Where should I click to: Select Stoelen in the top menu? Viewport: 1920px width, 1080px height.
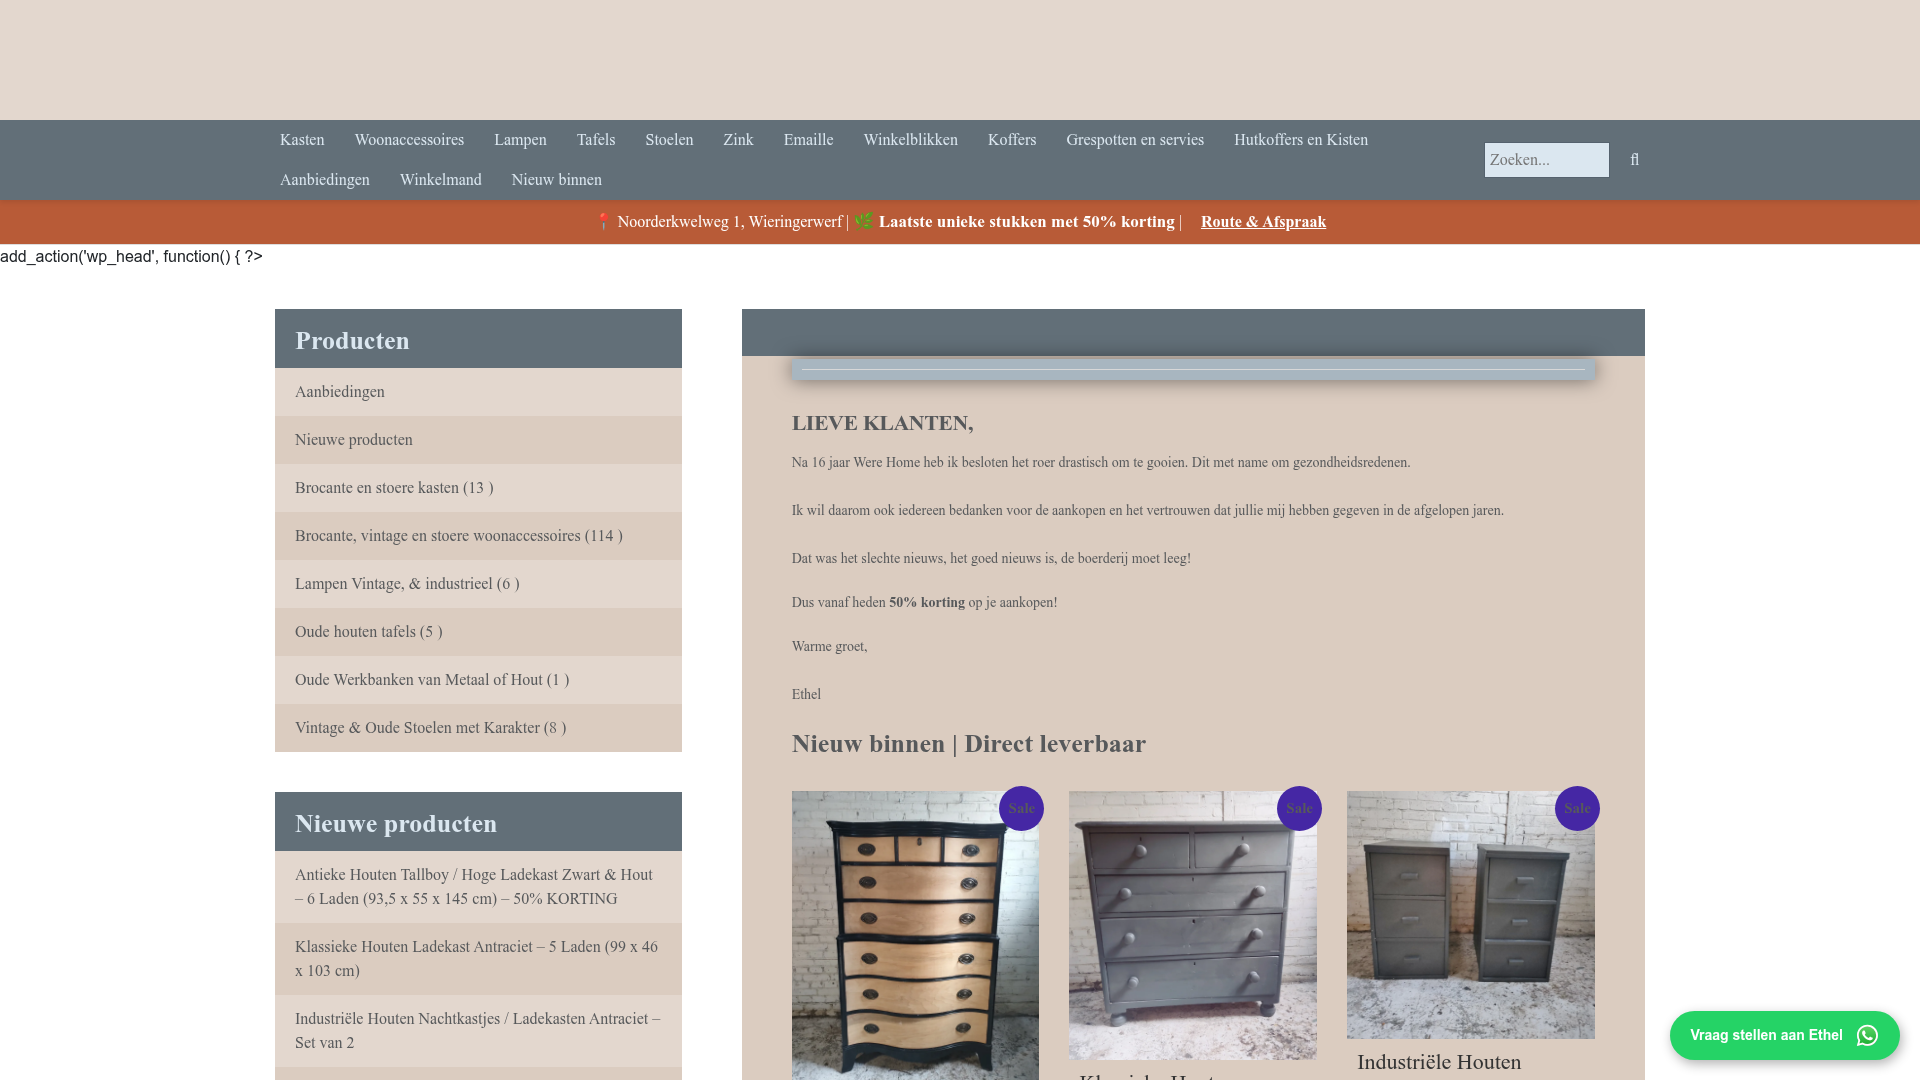(x=669, y=140)
